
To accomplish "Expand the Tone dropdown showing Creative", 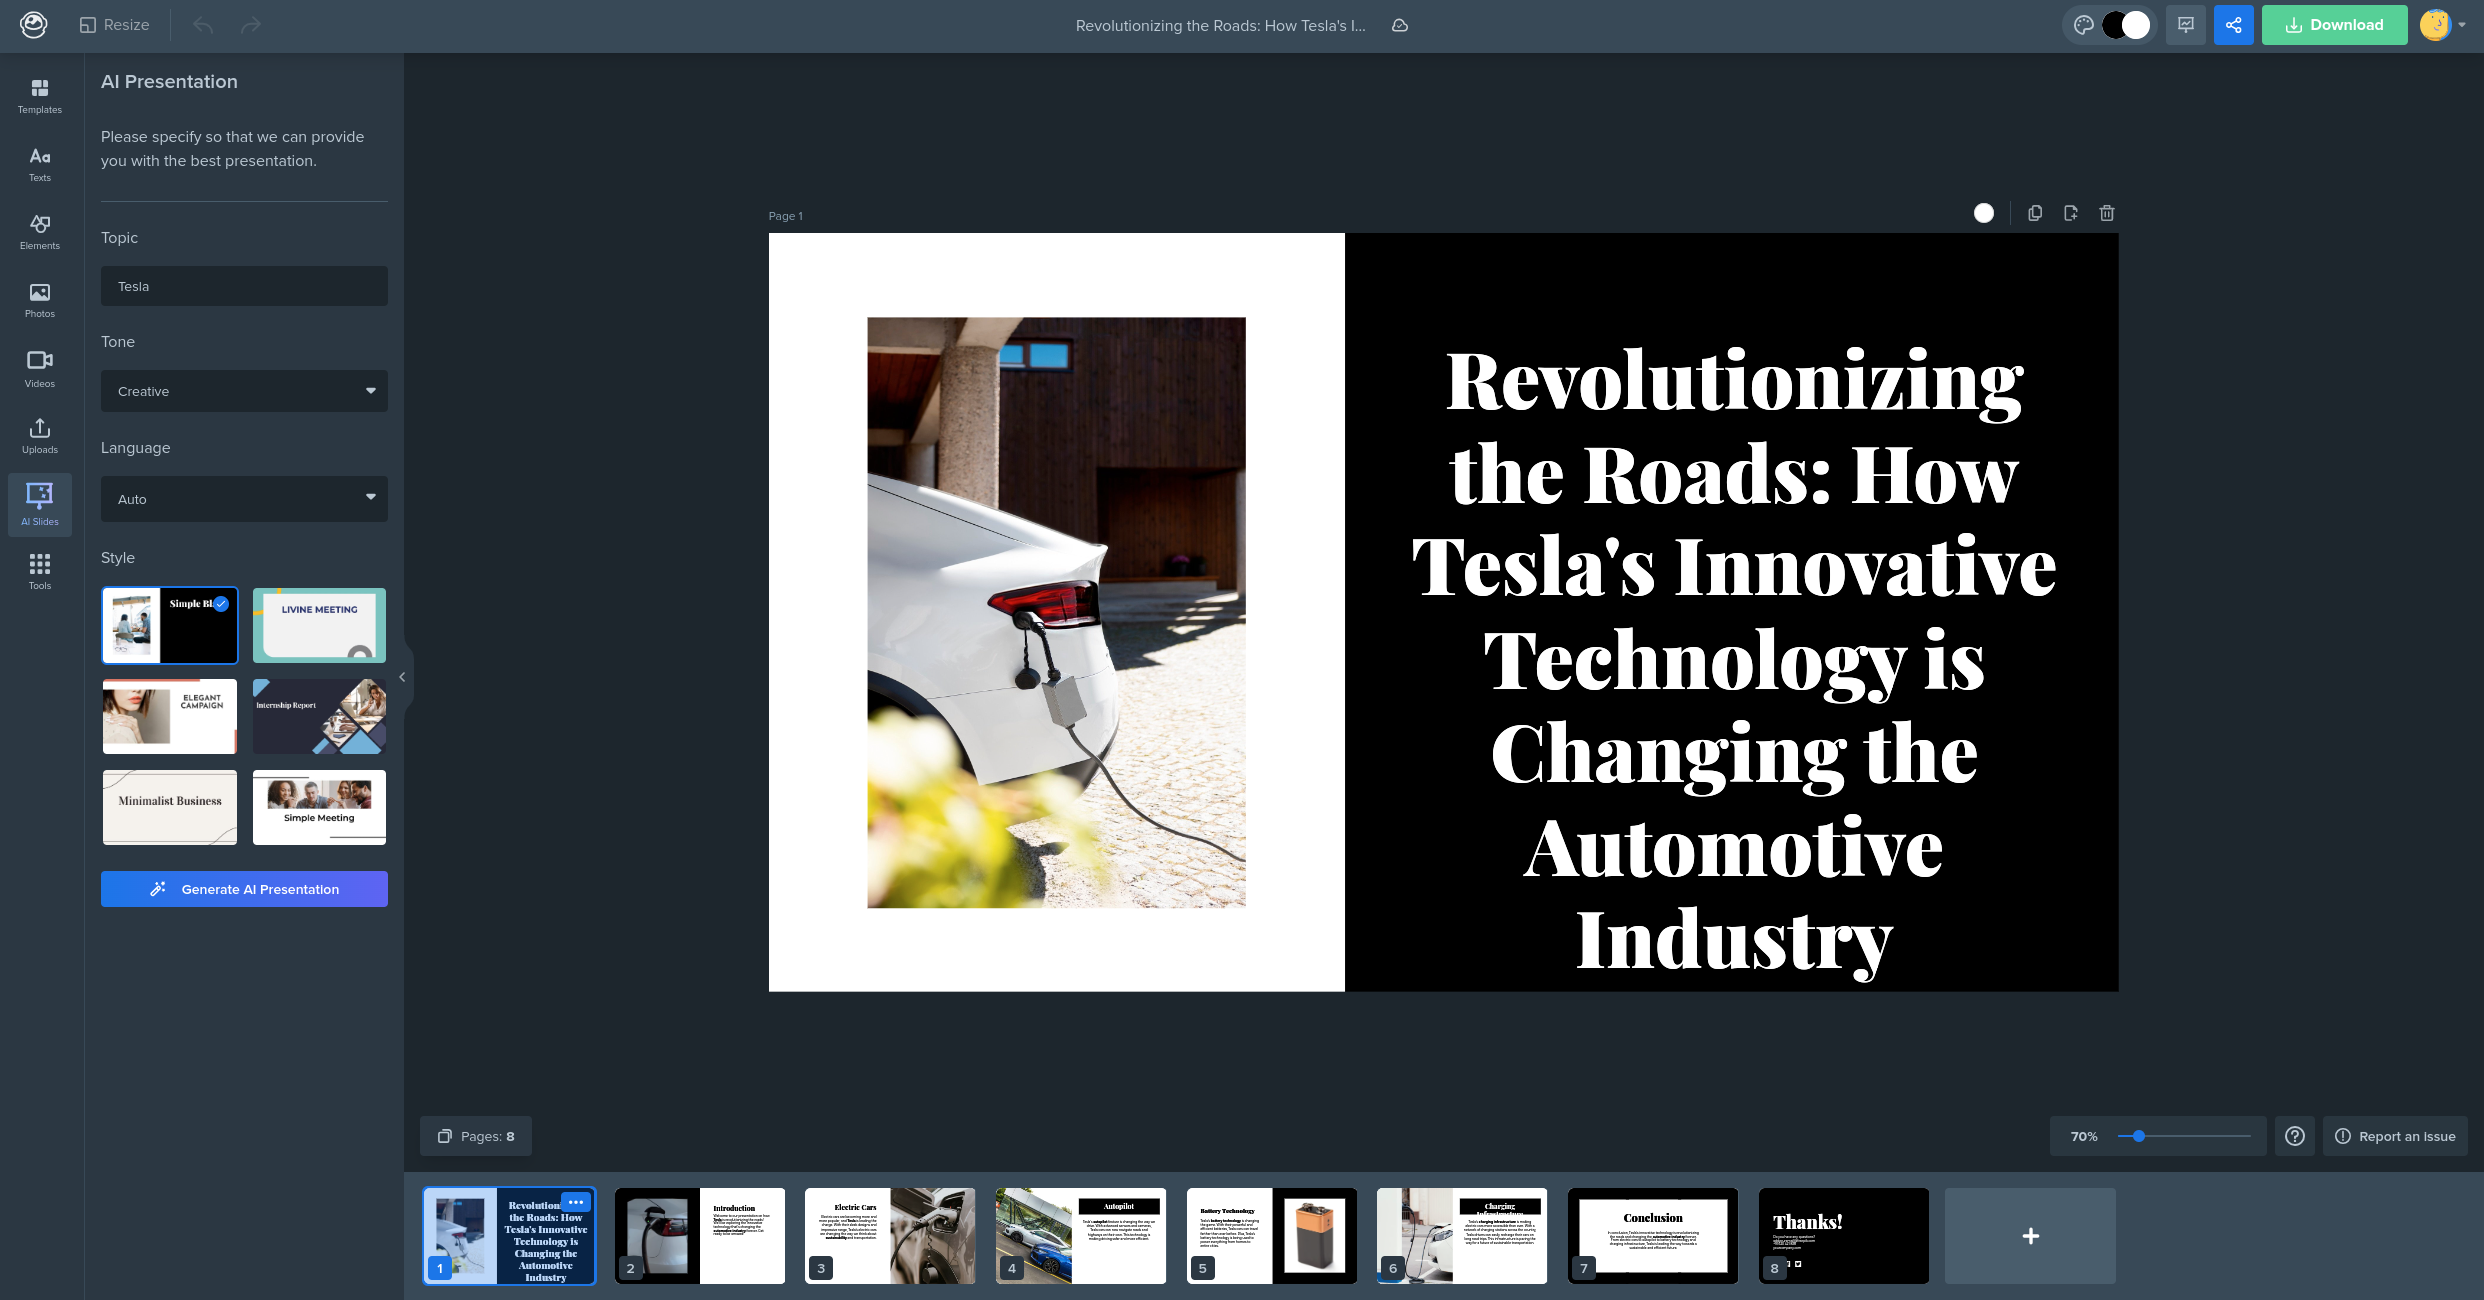I will pyautogui.click(x=244, y=391).
